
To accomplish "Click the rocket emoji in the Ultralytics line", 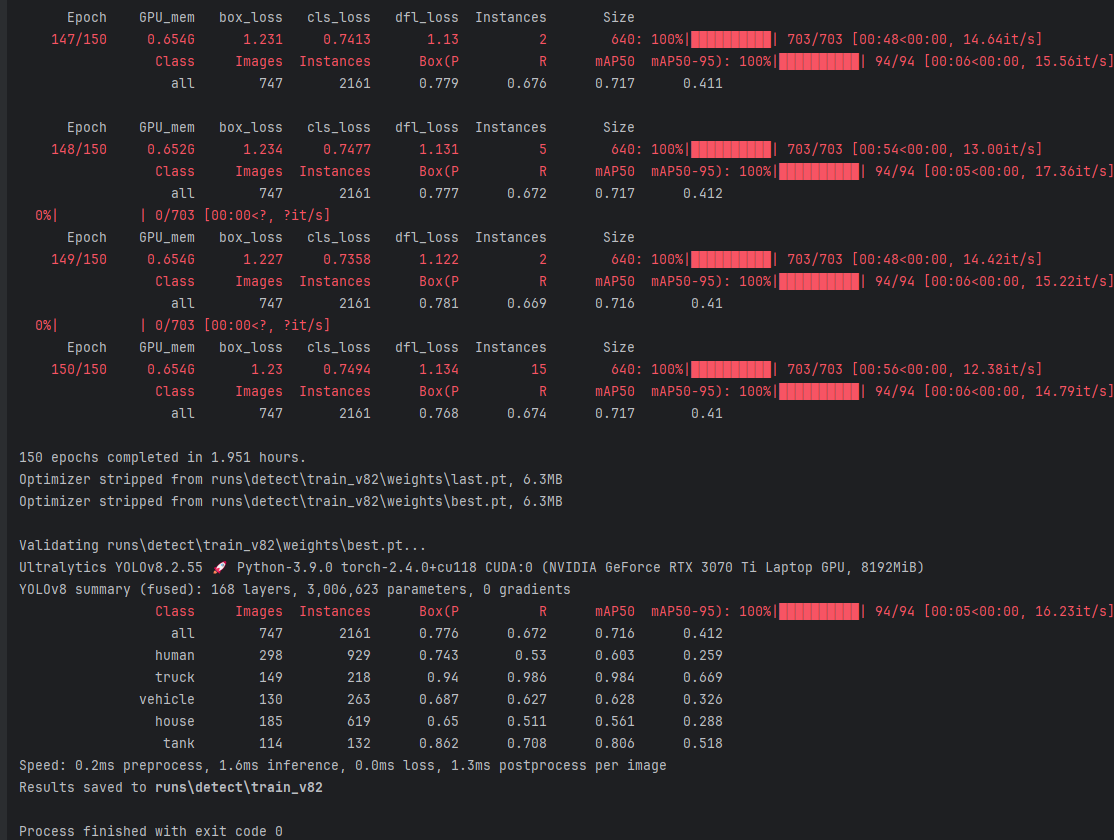I will point(220,567).
